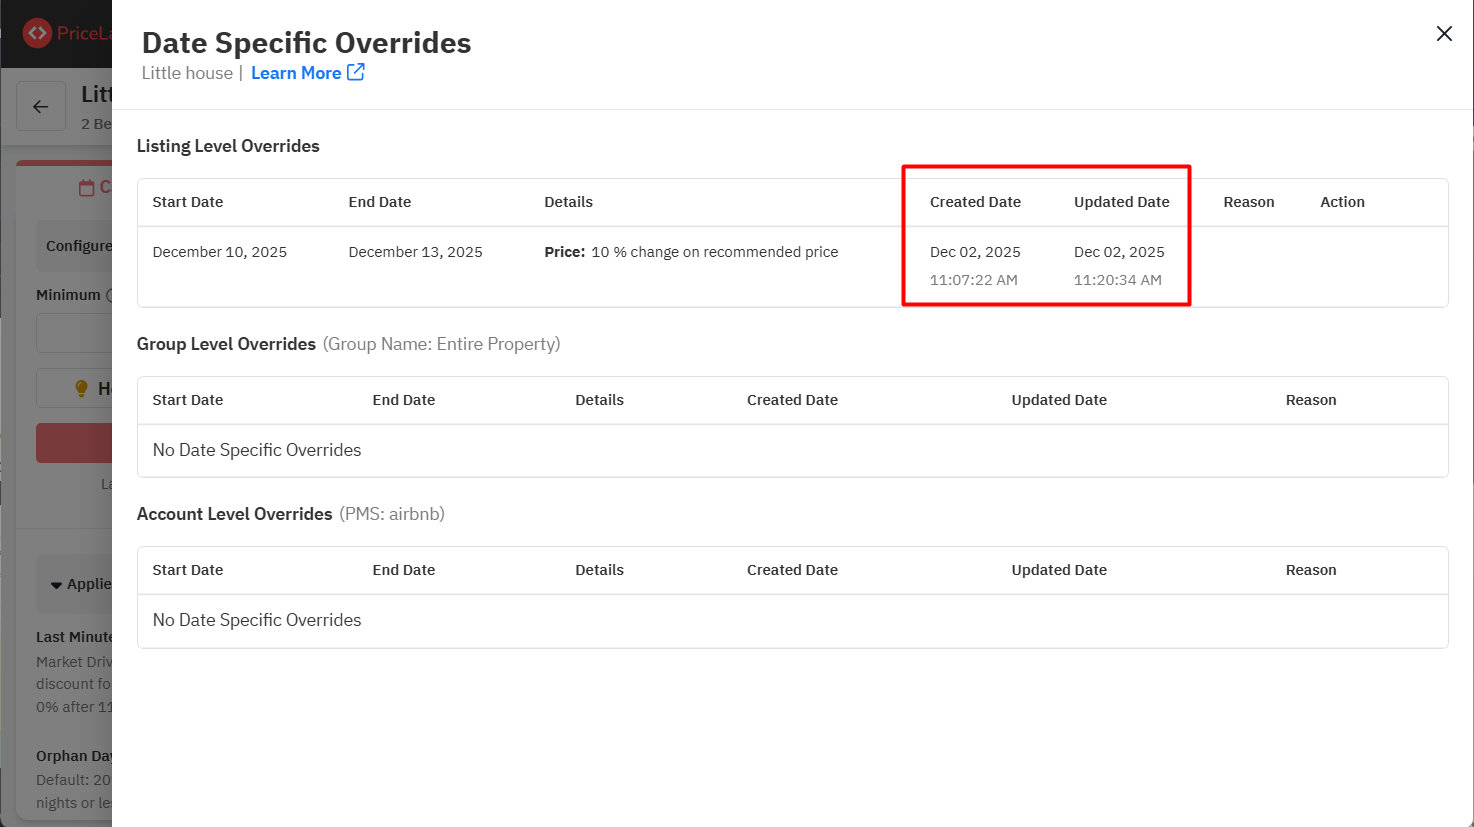Click Start Date header in Listing Level Overrides

[188, 202]
